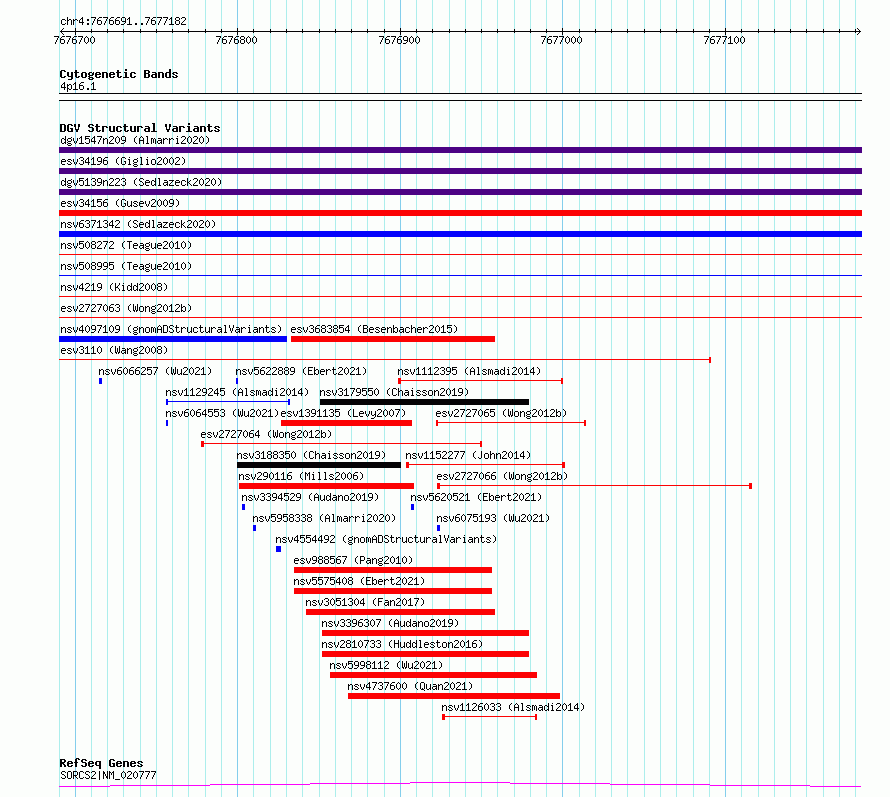Click the chr4:7676691..7677182 region label
The image size is (890, 797).
[123, 21]
